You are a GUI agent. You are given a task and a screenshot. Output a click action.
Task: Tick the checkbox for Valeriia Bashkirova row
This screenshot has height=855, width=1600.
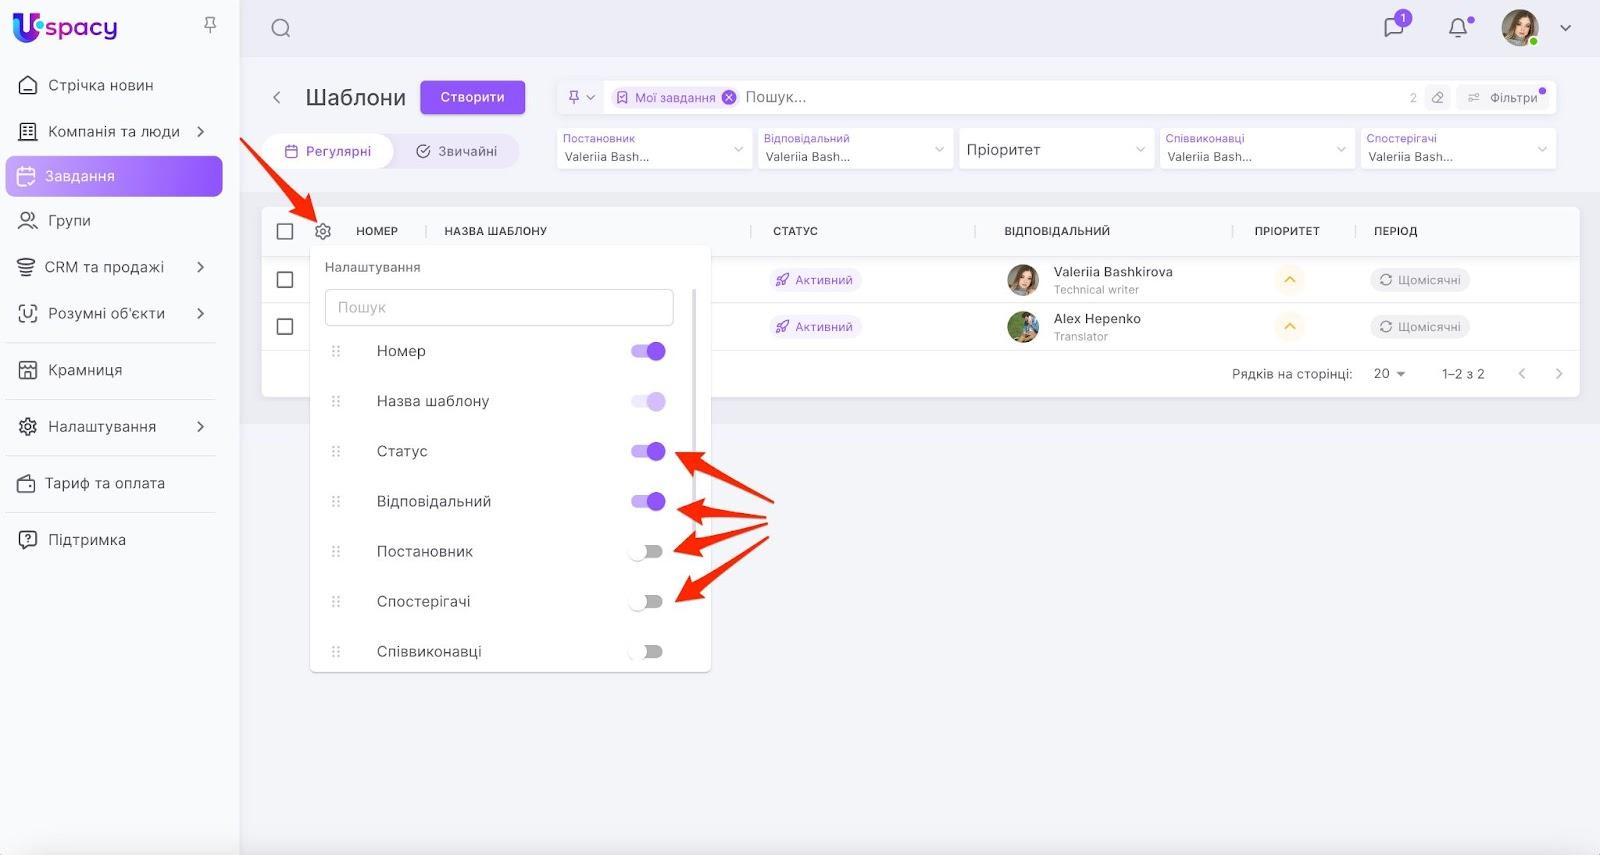click(285, 280)
